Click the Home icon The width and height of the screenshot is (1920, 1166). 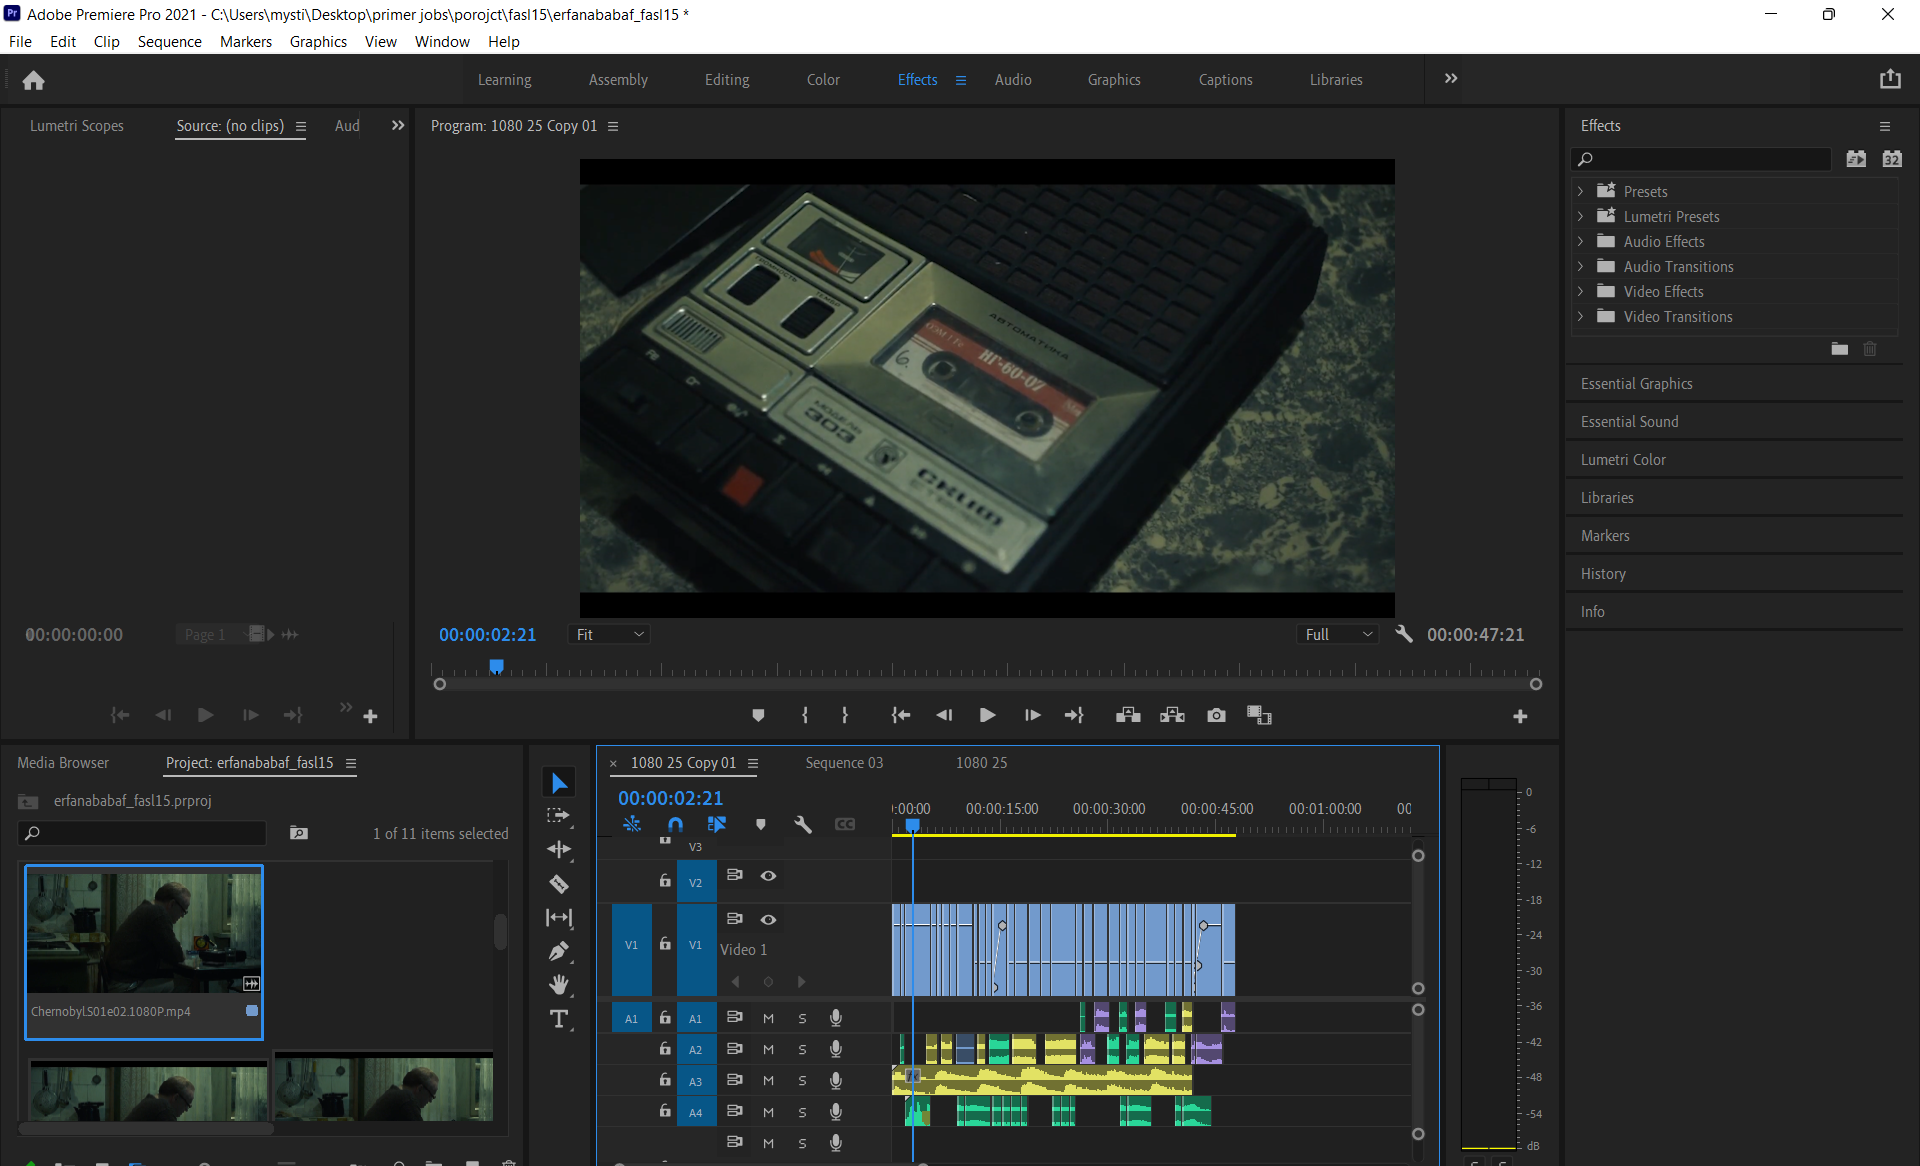[x=33, y=80]
